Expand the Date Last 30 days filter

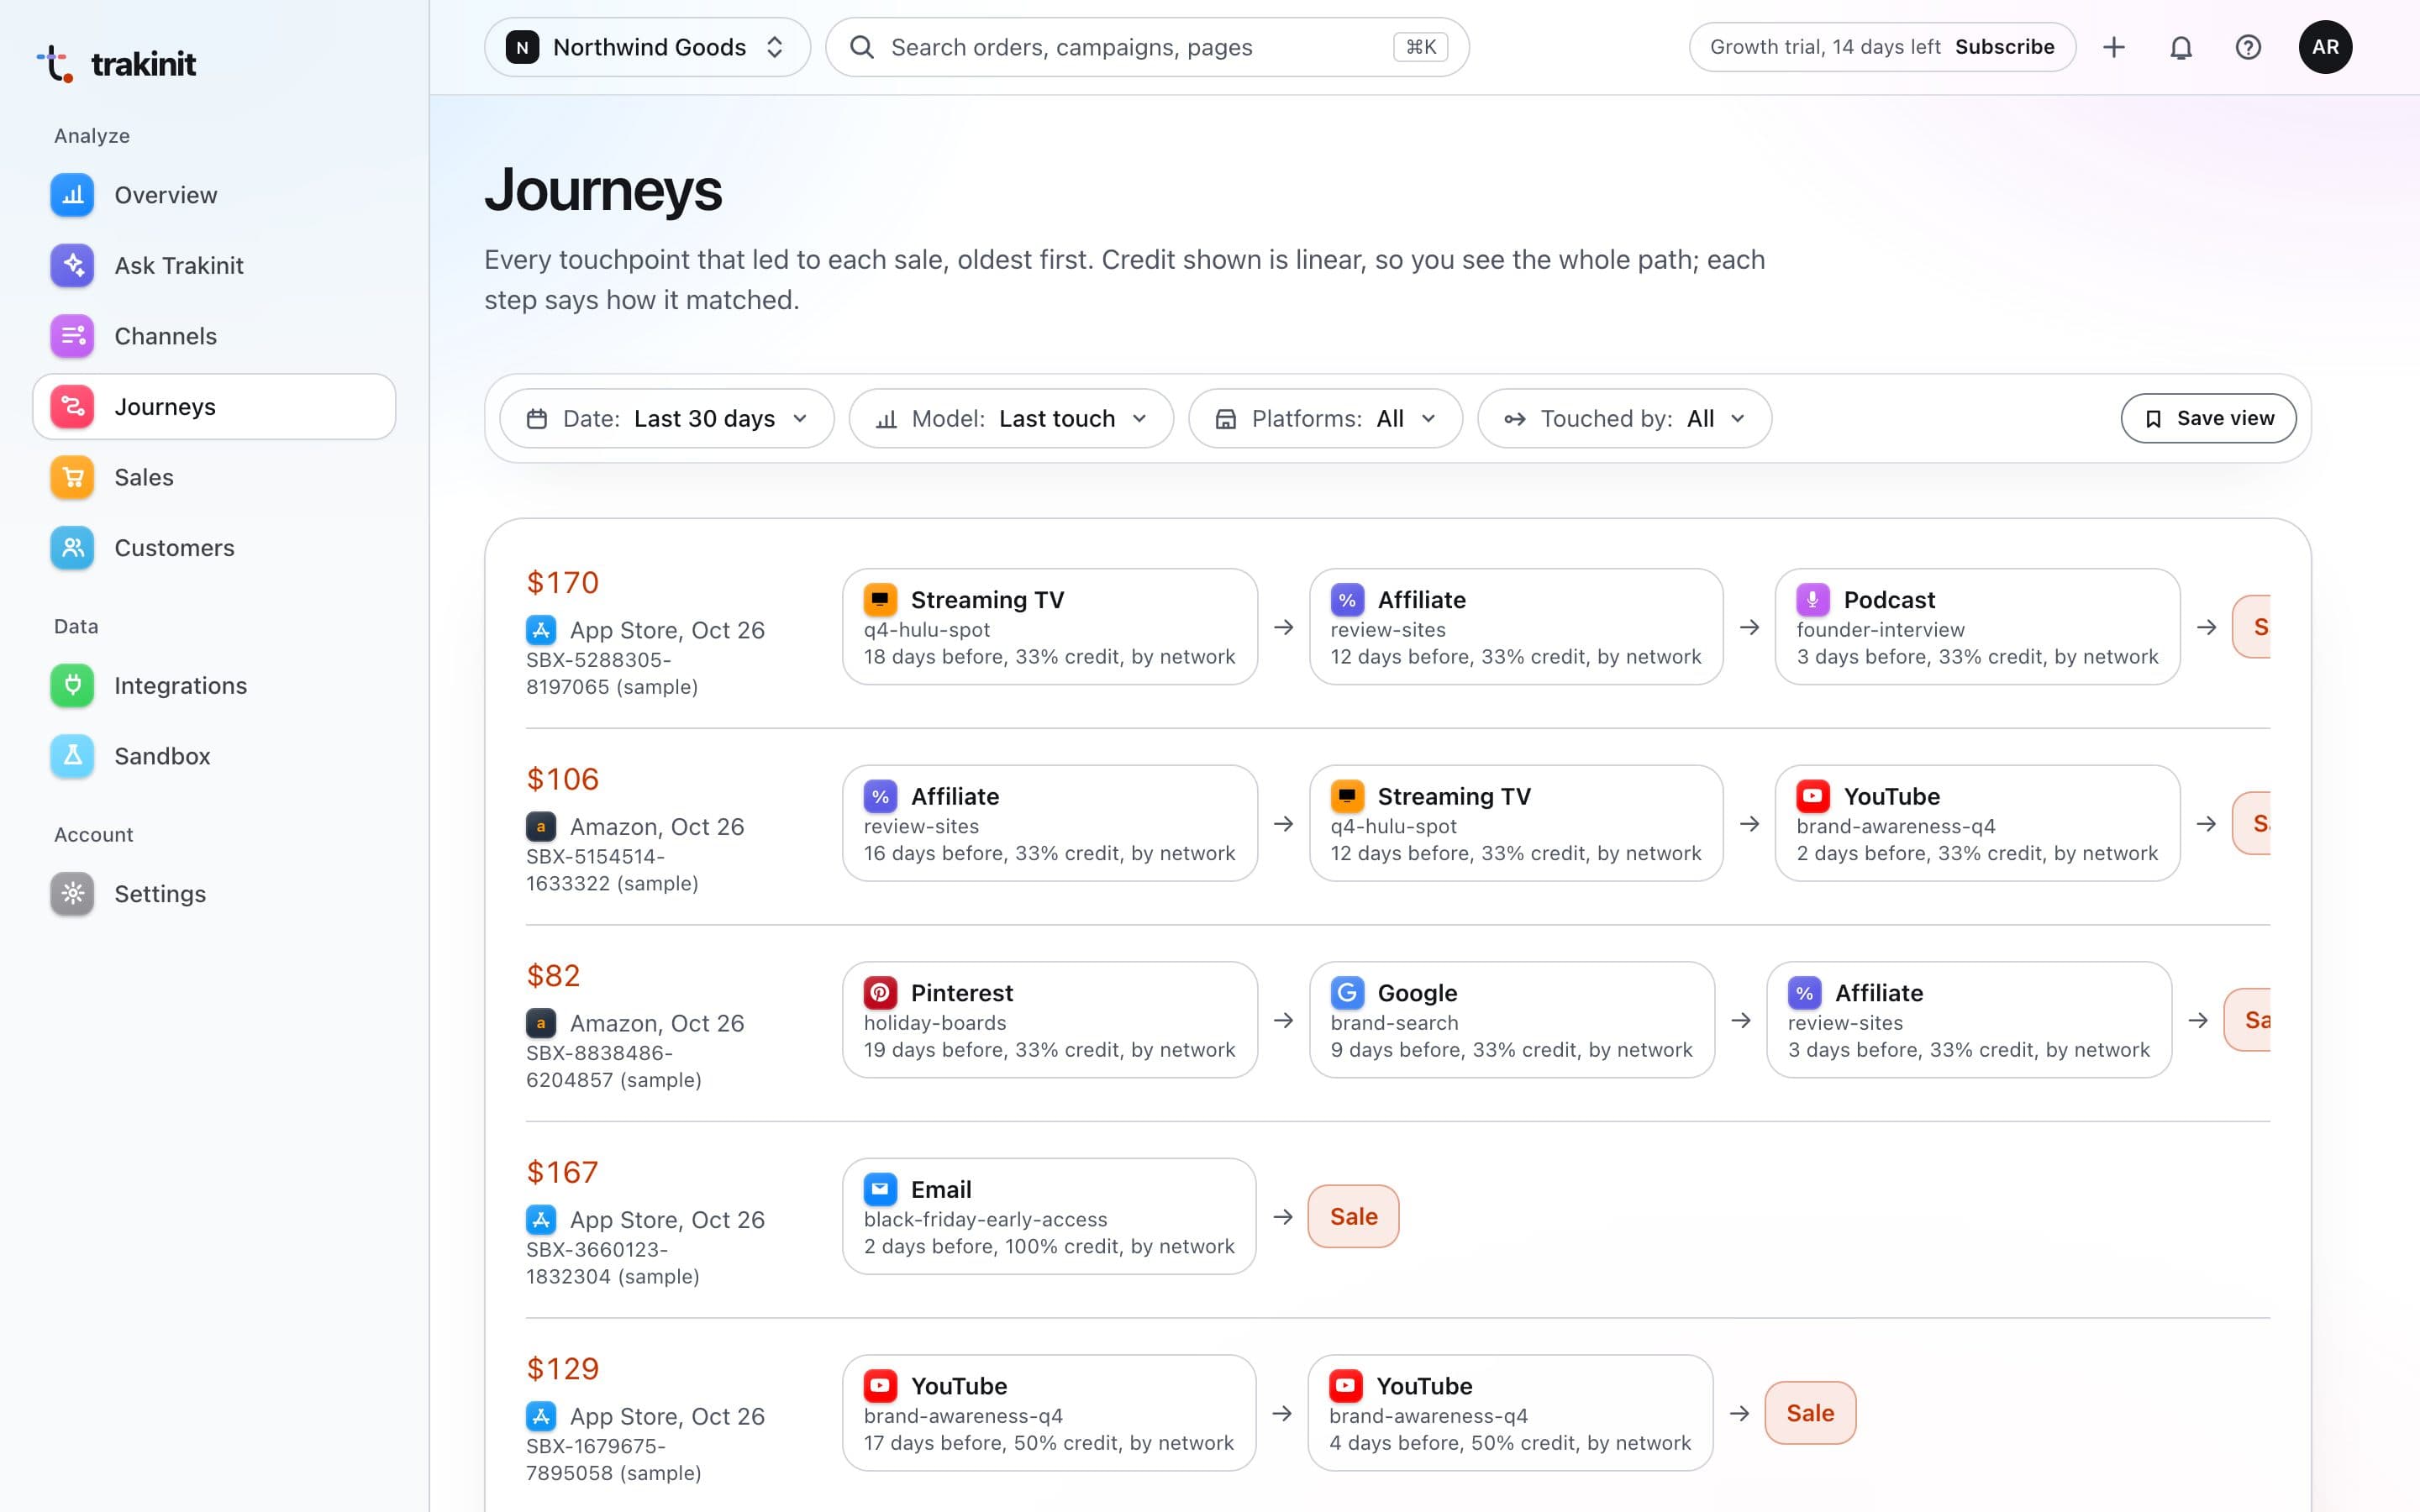[x=667, y=419]
